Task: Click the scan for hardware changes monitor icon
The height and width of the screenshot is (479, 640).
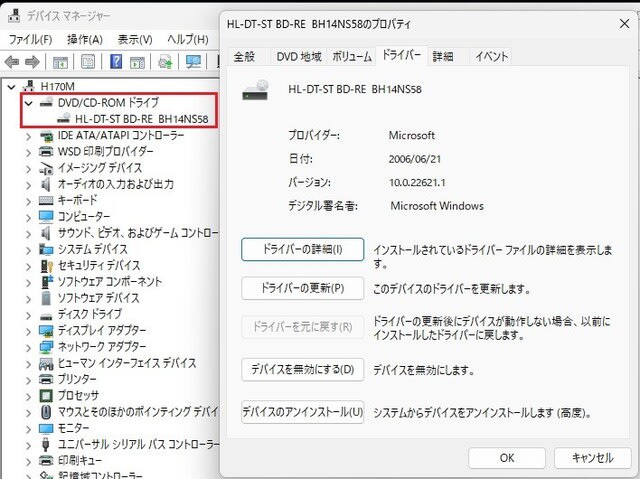Action: [x=193, y=62]
